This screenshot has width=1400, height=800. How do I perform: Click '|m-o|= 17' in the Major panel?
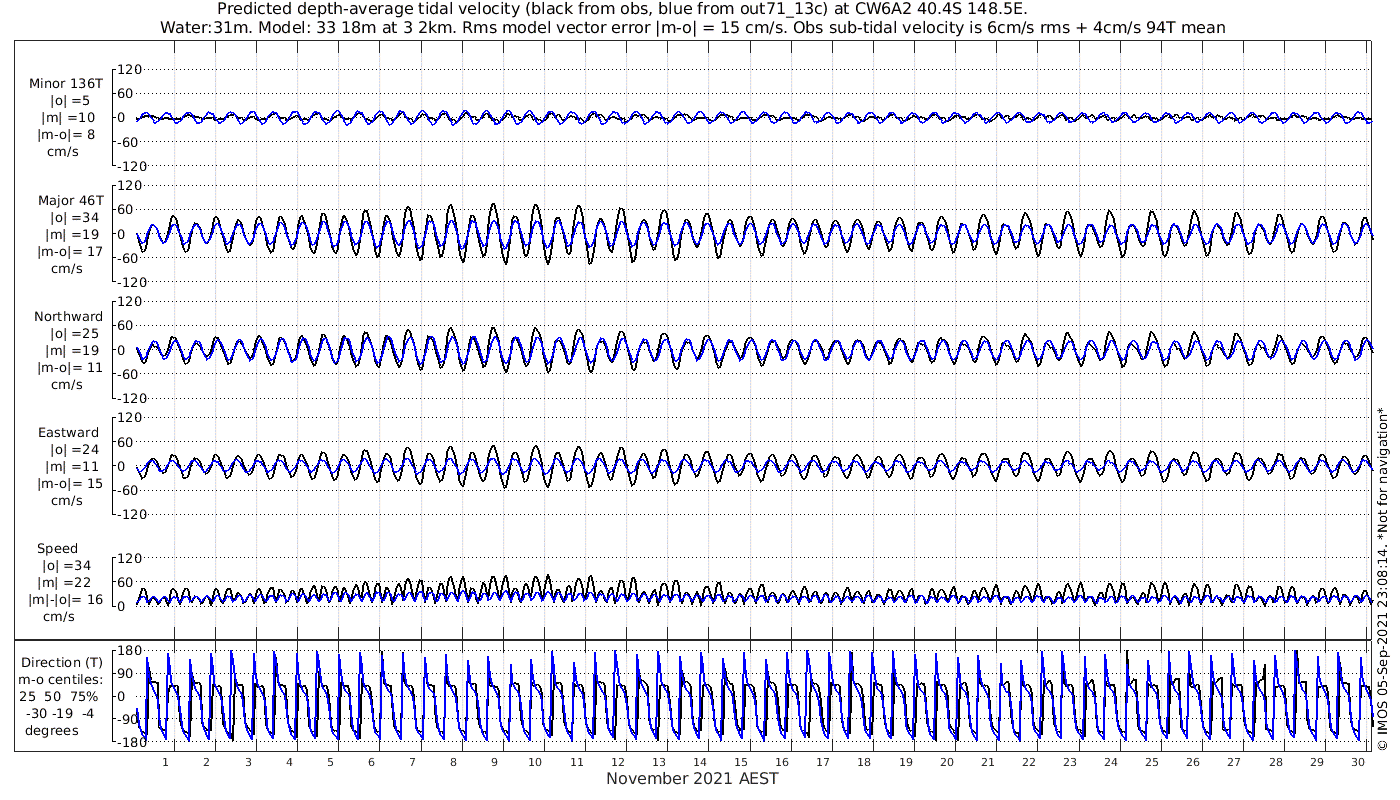point(70,252)
